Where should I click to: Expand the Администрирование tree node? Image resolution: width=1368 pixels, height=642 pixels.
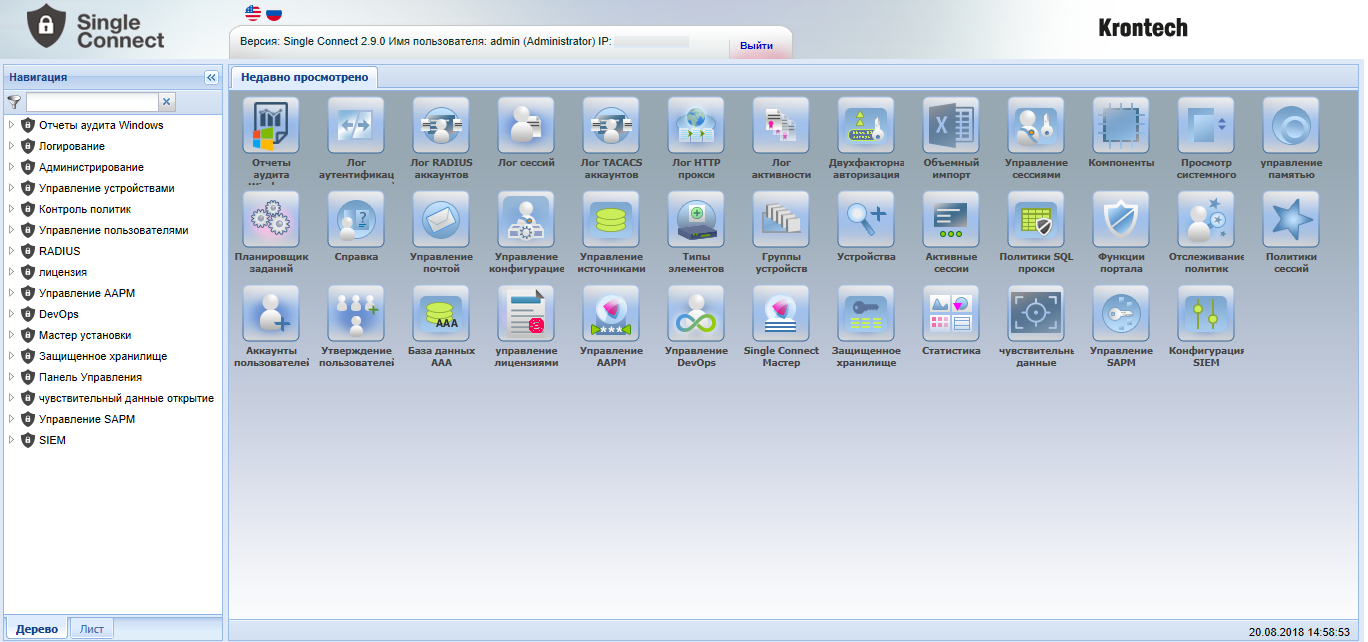click(x=11, y=167)
